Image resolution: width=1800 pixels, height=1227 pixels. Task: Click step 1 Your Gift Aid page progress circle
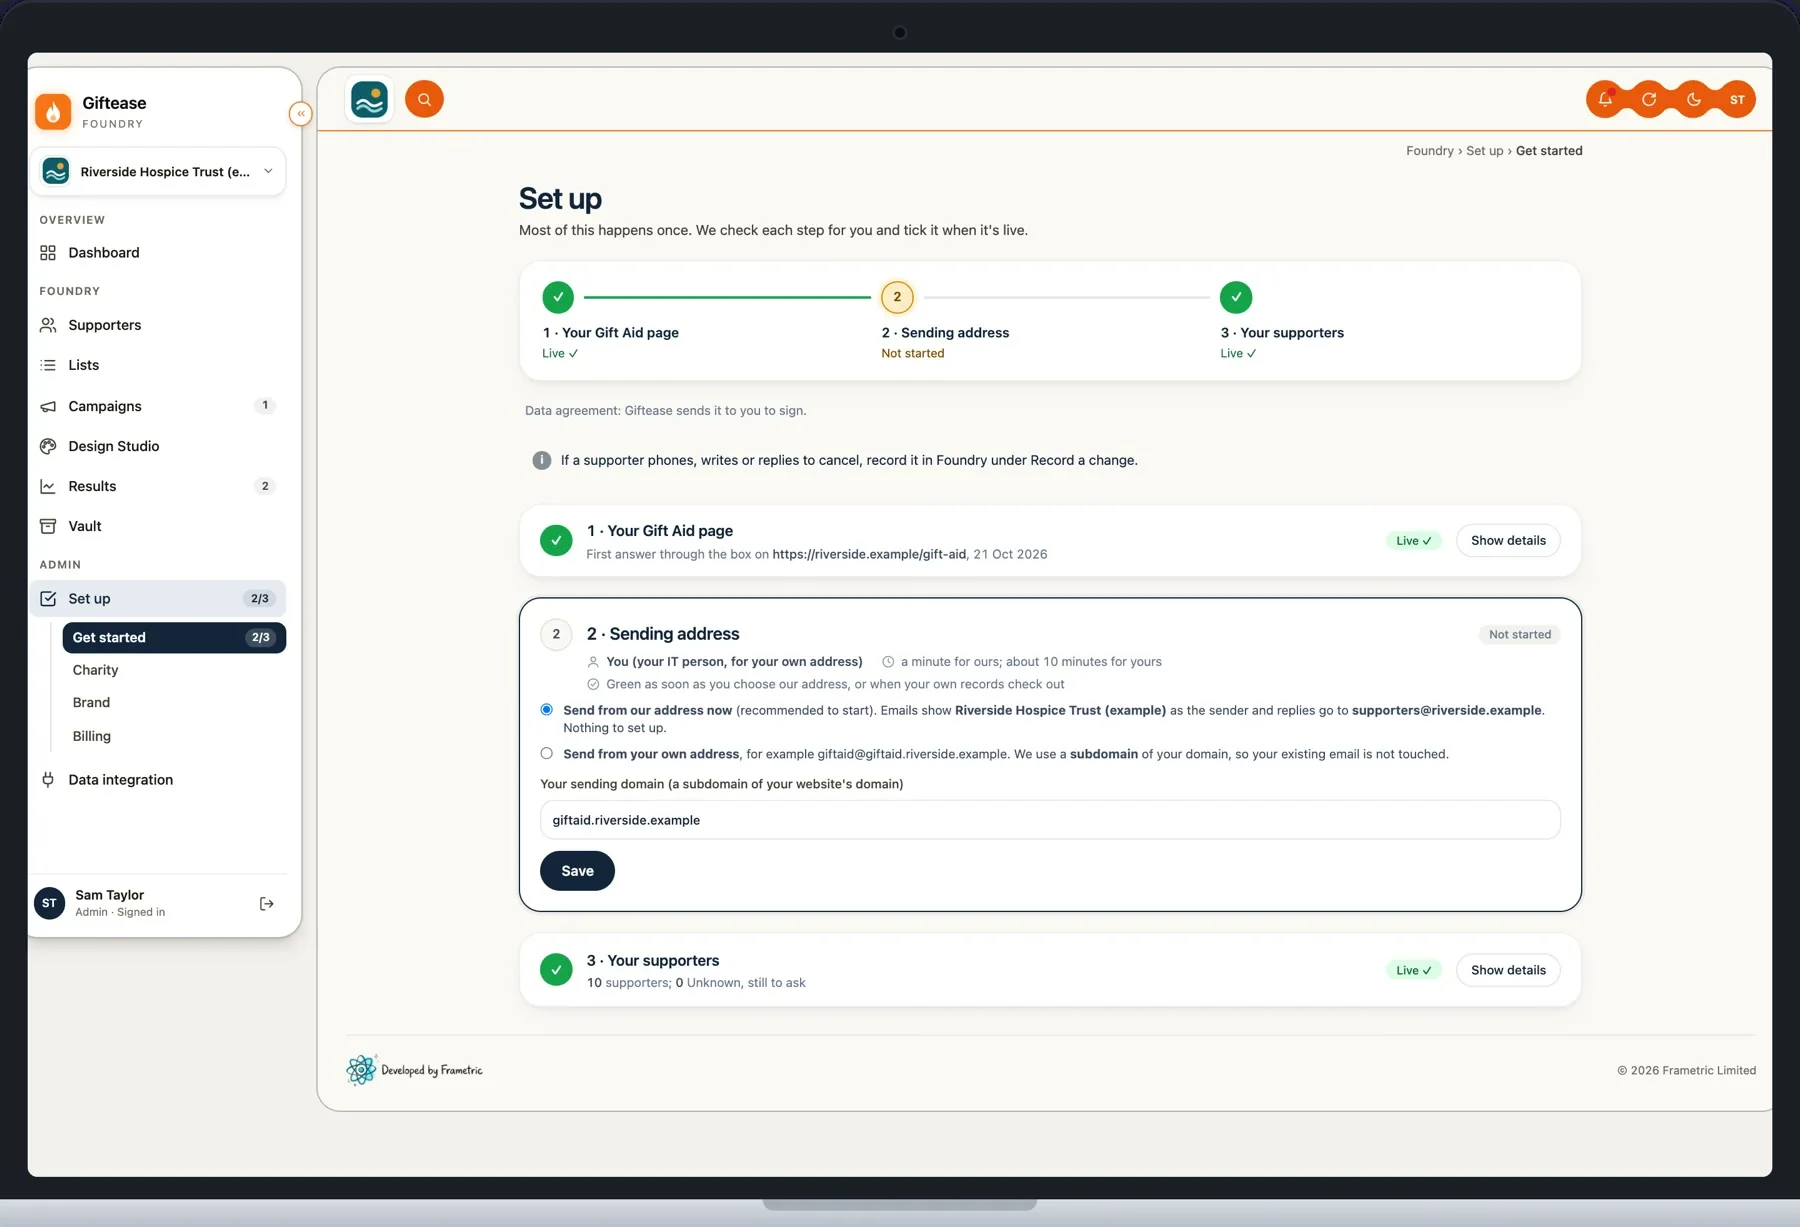tap(558, 297)
